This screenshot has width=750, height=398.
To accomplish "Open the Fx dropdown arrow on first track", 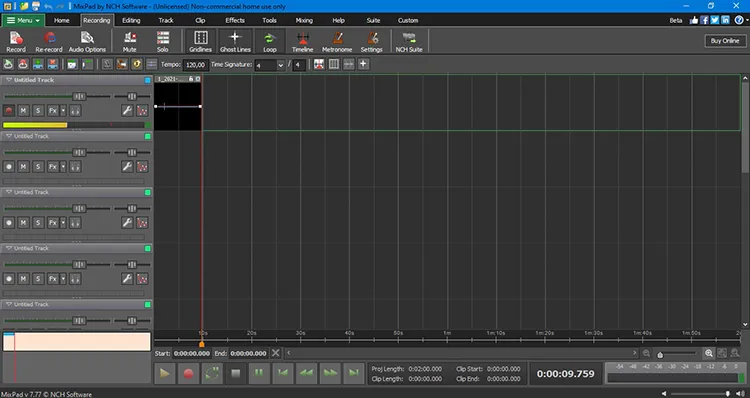I will click(x=63, y=111).
